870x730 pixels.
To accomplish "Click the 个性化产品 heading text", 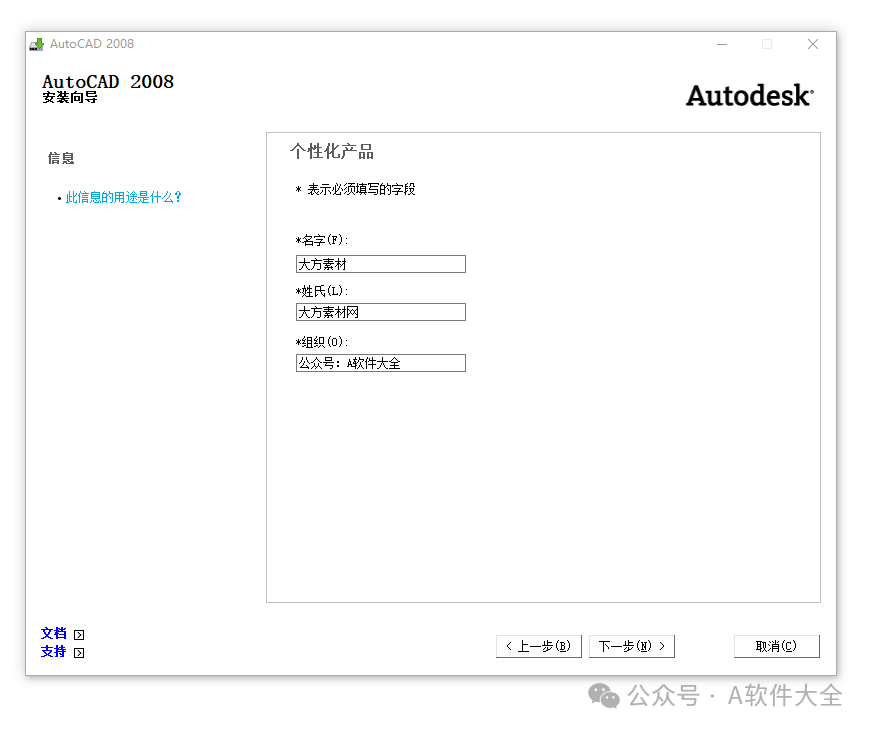I will coord(332,151).
